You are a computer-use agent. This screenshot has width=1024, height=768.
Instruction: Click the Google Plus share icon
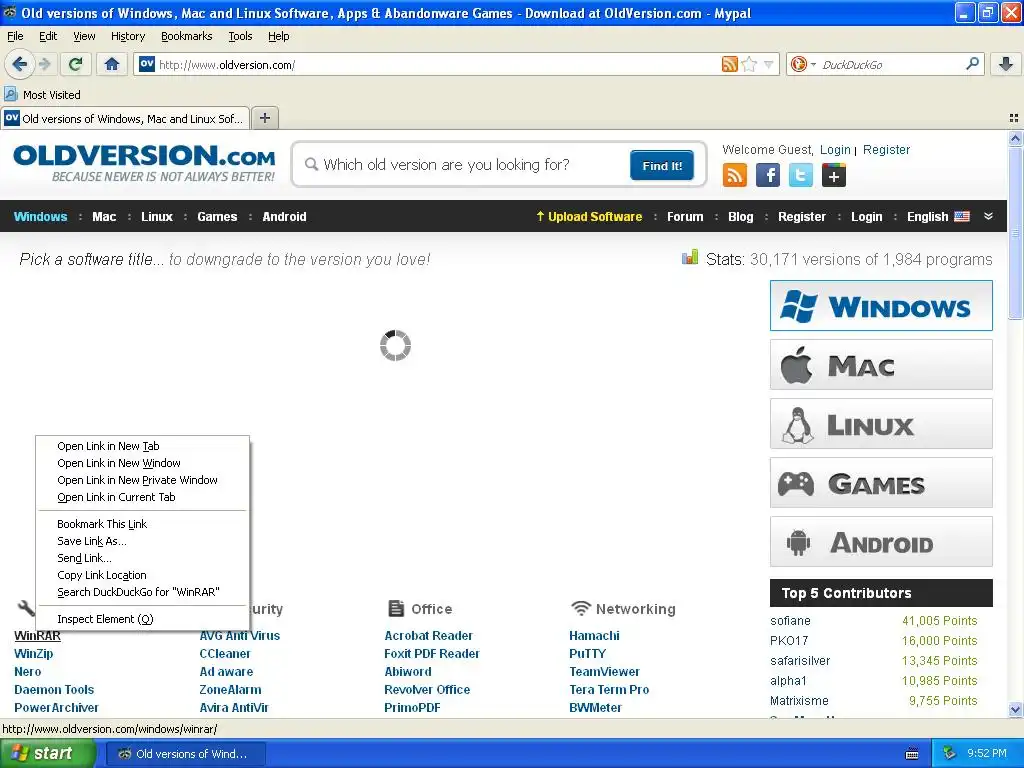click(x=834, y=175)
